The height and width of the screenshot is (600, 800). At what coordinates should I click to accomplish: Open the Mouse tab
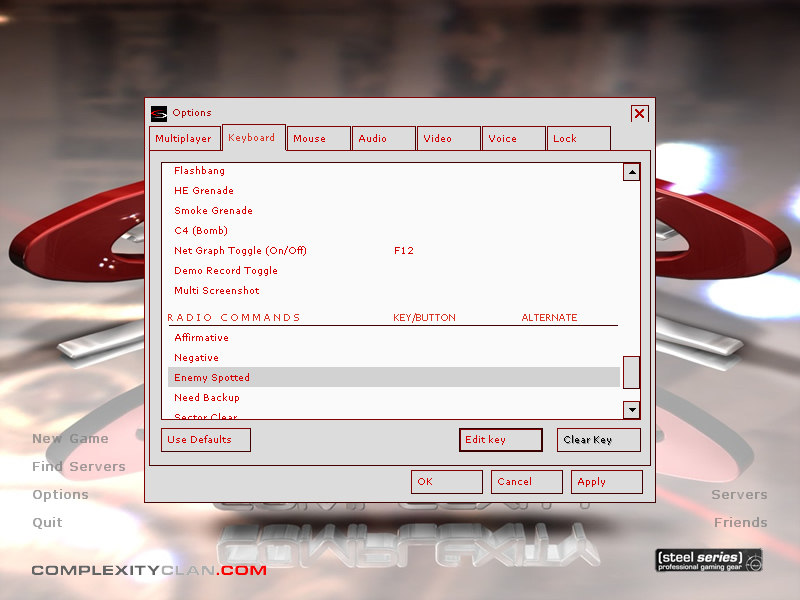point(320,139)
